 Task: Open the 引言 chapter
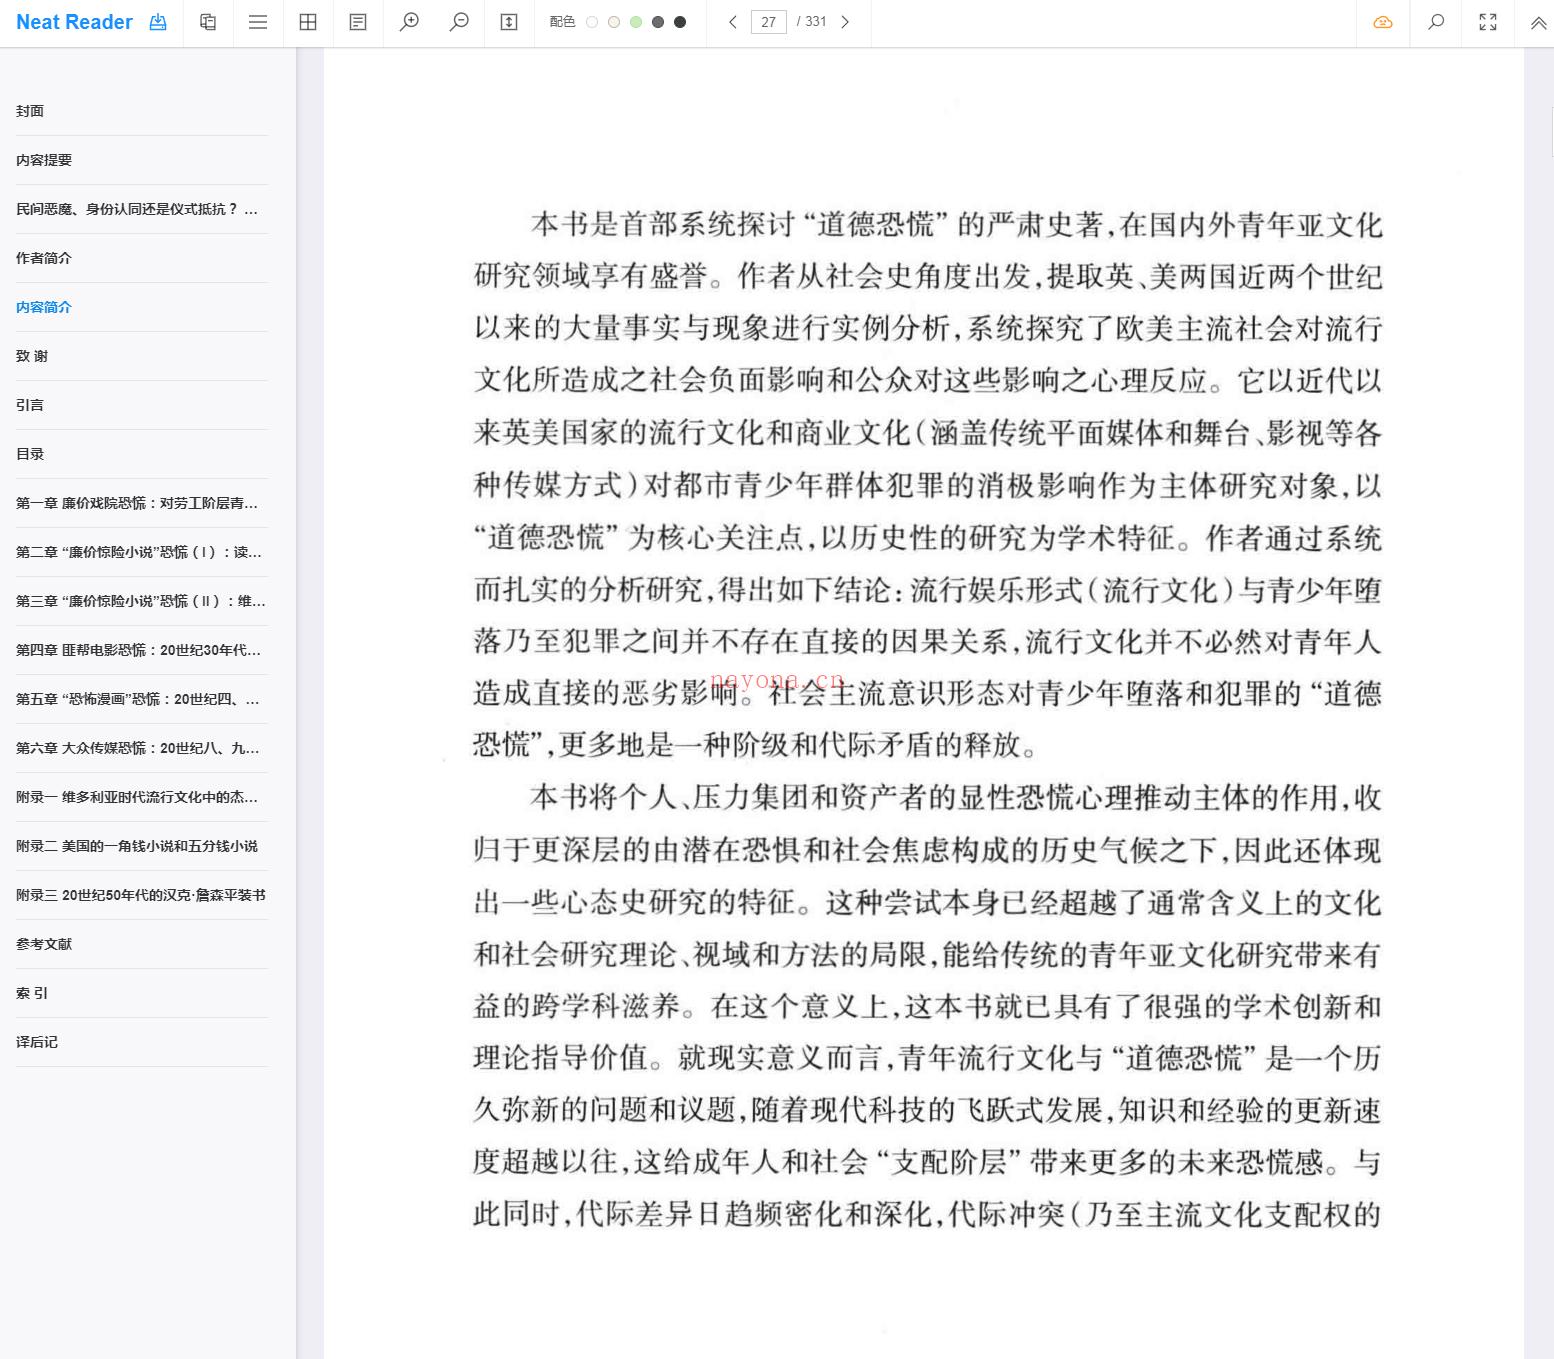pos(30,405)
